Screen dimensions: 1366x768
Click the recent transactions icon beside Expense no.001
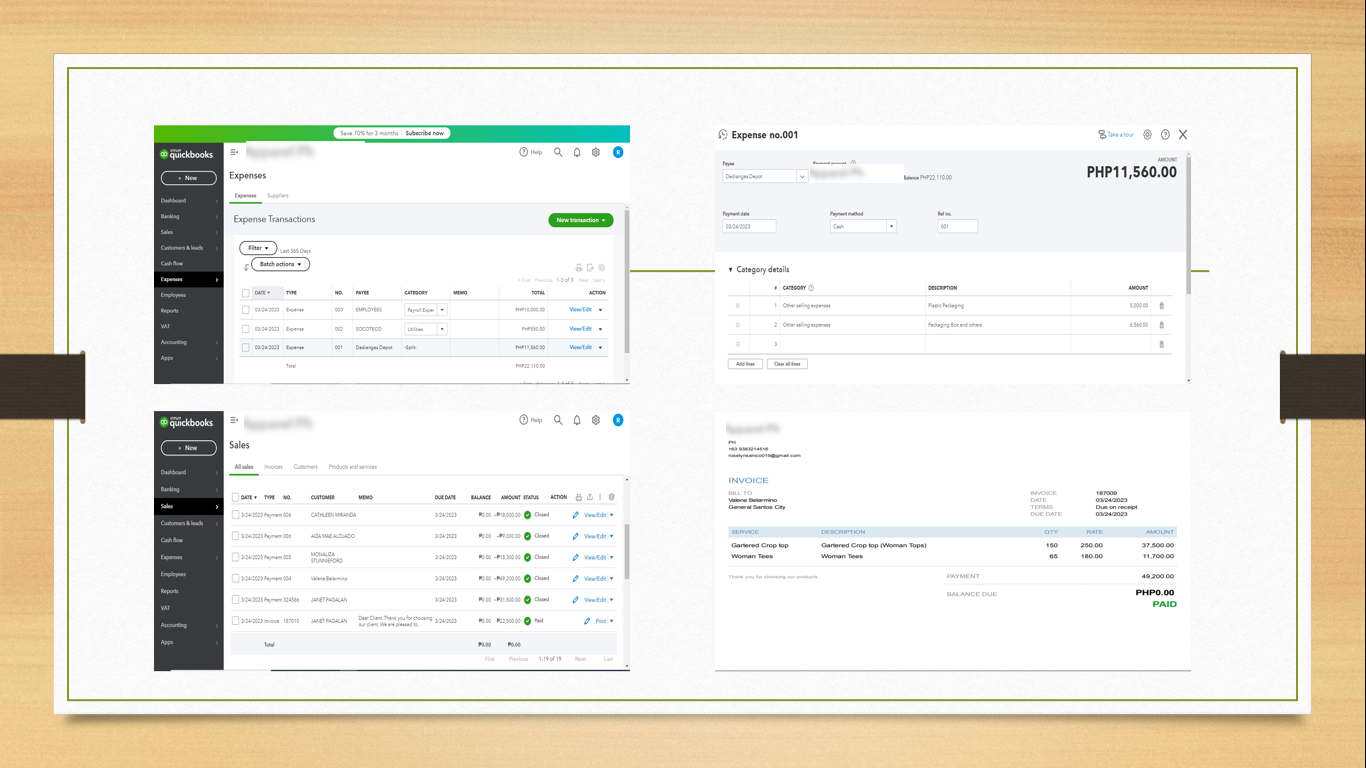[x=723, y=134]
